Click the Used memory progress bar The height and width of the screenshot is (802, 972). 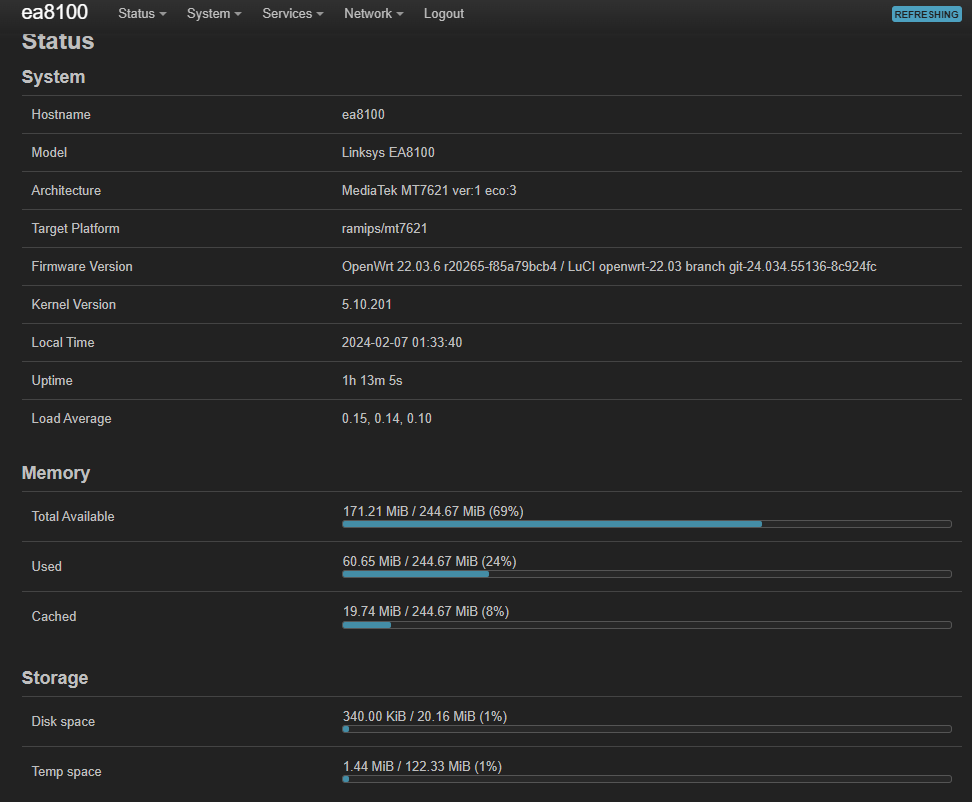647,575
